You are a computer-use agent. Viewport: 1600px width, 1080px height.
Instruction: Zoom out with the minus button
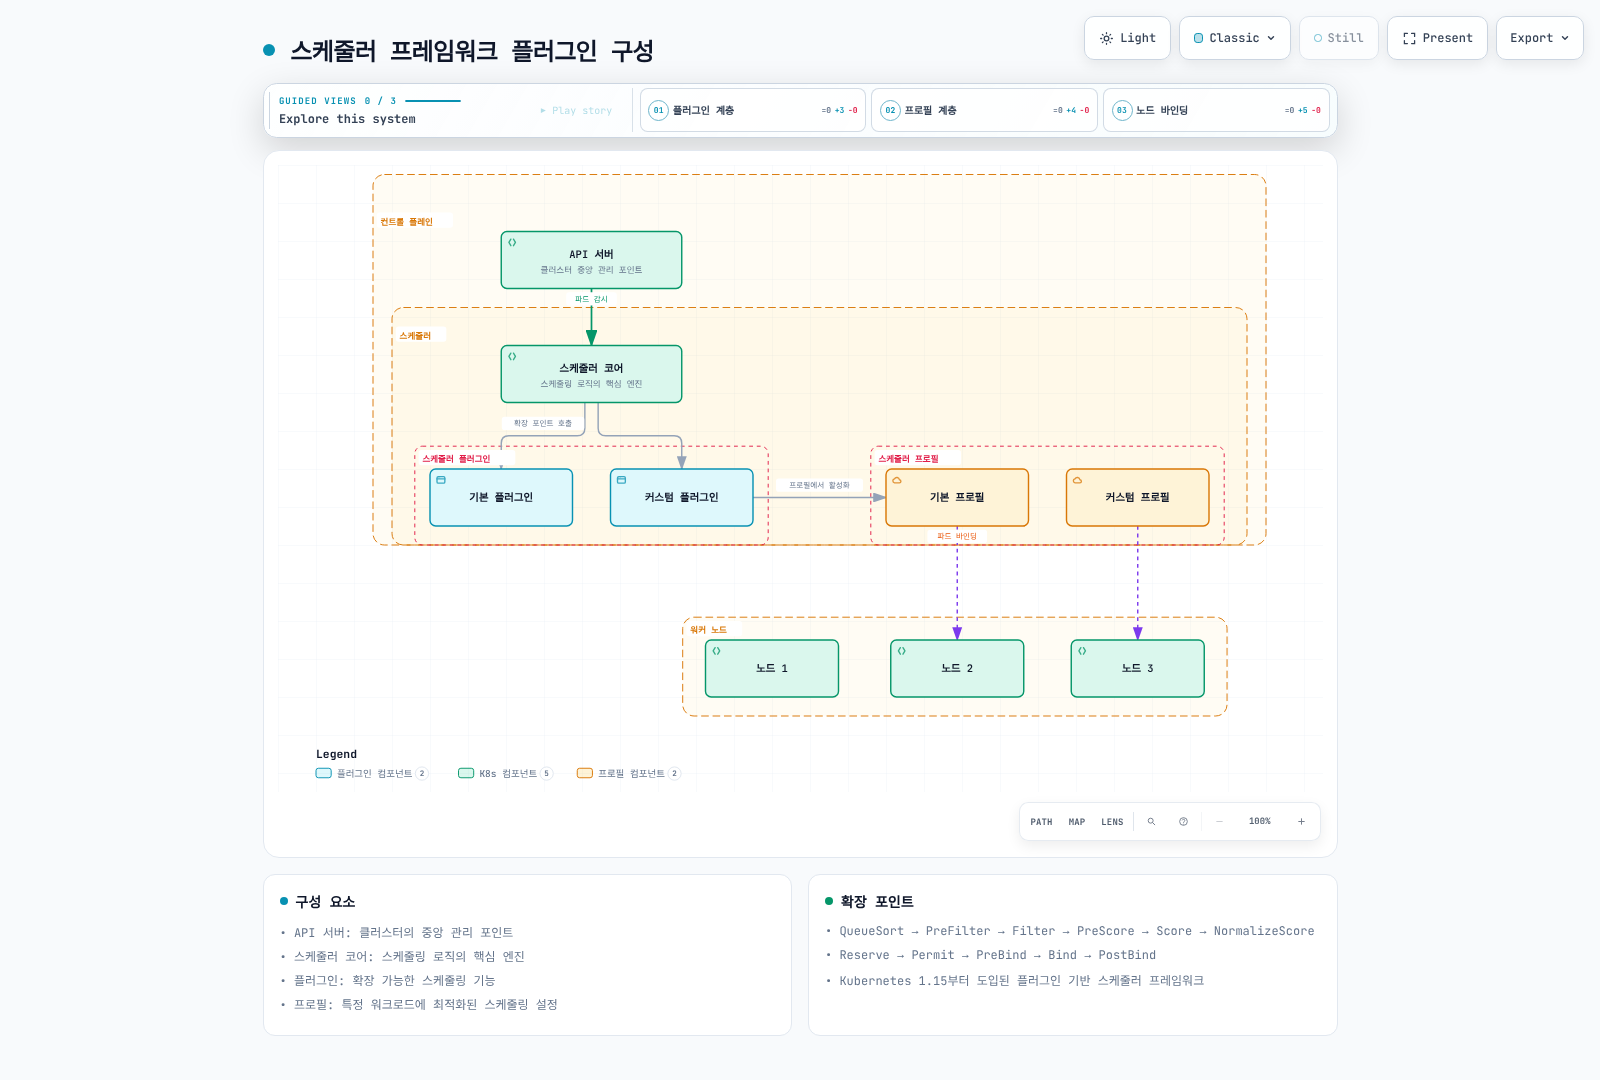pyautogui.click(x=1219, y=822)
